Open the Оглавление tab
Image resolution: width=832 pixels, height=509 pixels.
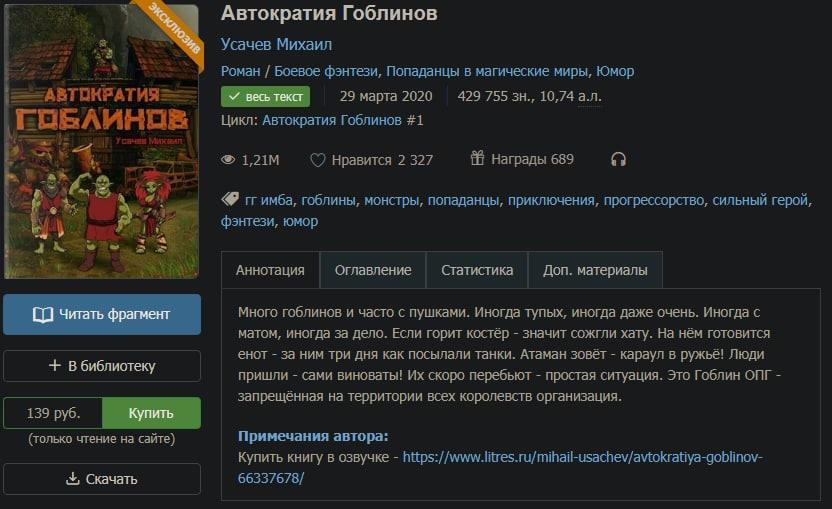(373, 270)
